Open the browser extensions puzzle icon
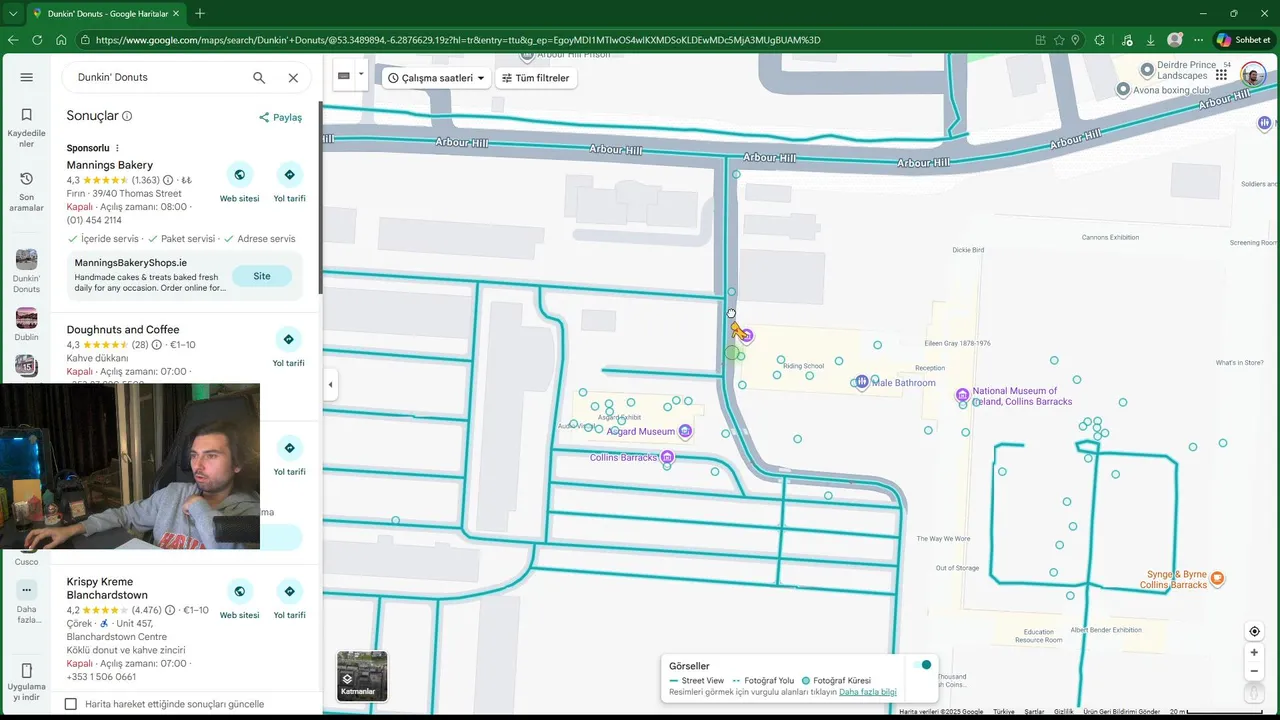The image size is (1280, 720). click(x=1100, y=40)
